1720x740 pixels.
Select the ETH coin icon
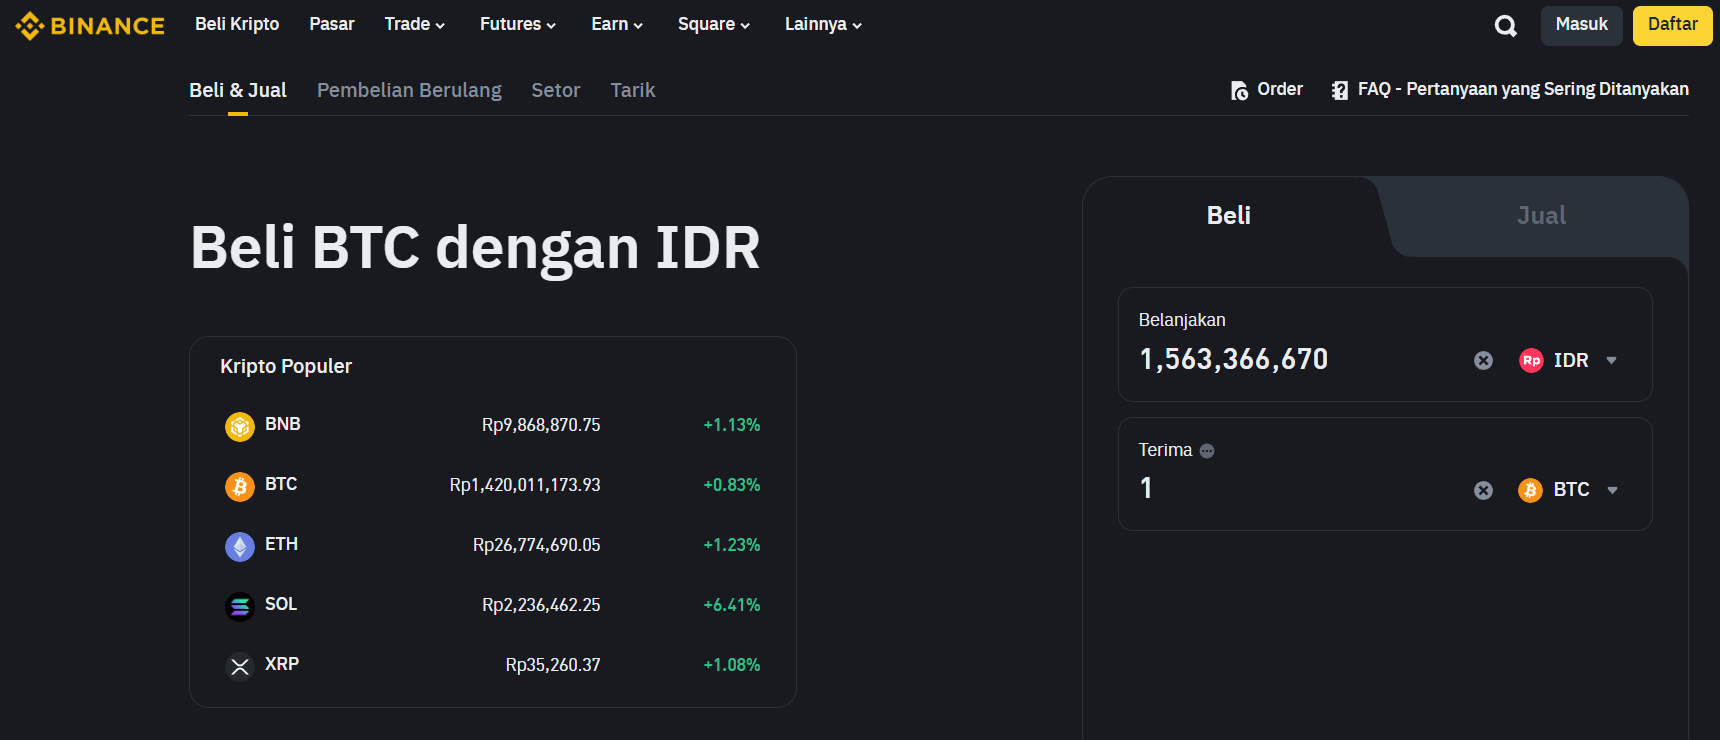coord(240,547)
